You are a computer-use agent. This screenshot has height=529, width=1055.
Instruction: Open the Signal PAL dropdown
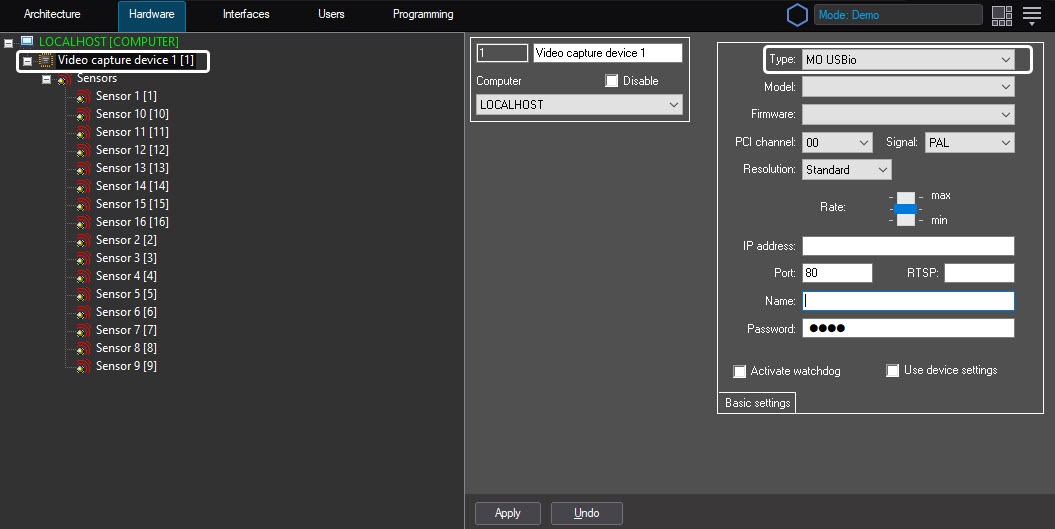(x=970, y=142)
